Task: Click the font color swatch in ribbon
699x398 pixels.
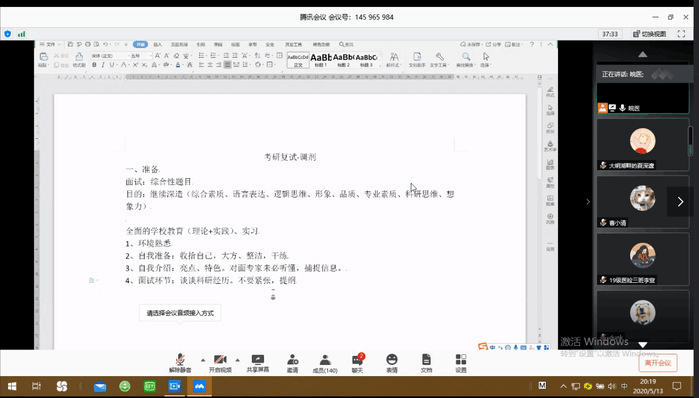Action: tap(178, 65)
